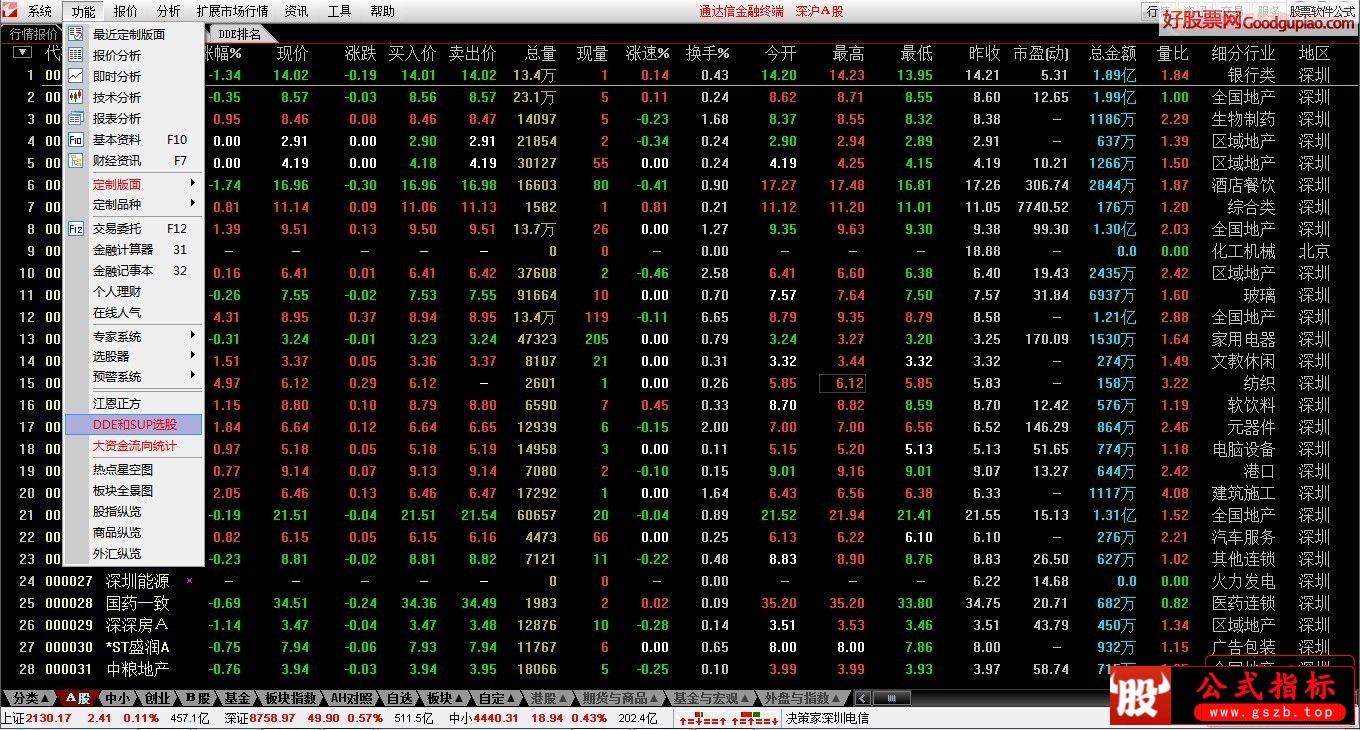Screen dimensions: 1360x730
Task: Open the 扩展市场行情 menu
Action: coord(232,12)
